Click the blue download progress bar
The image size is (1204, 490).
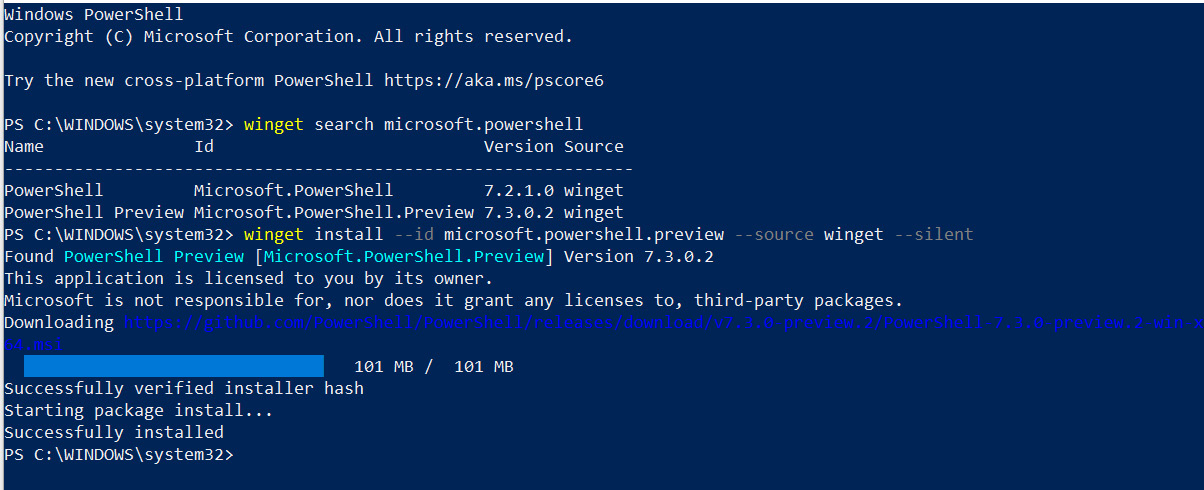pyautogui.click(x=174, y=365)
